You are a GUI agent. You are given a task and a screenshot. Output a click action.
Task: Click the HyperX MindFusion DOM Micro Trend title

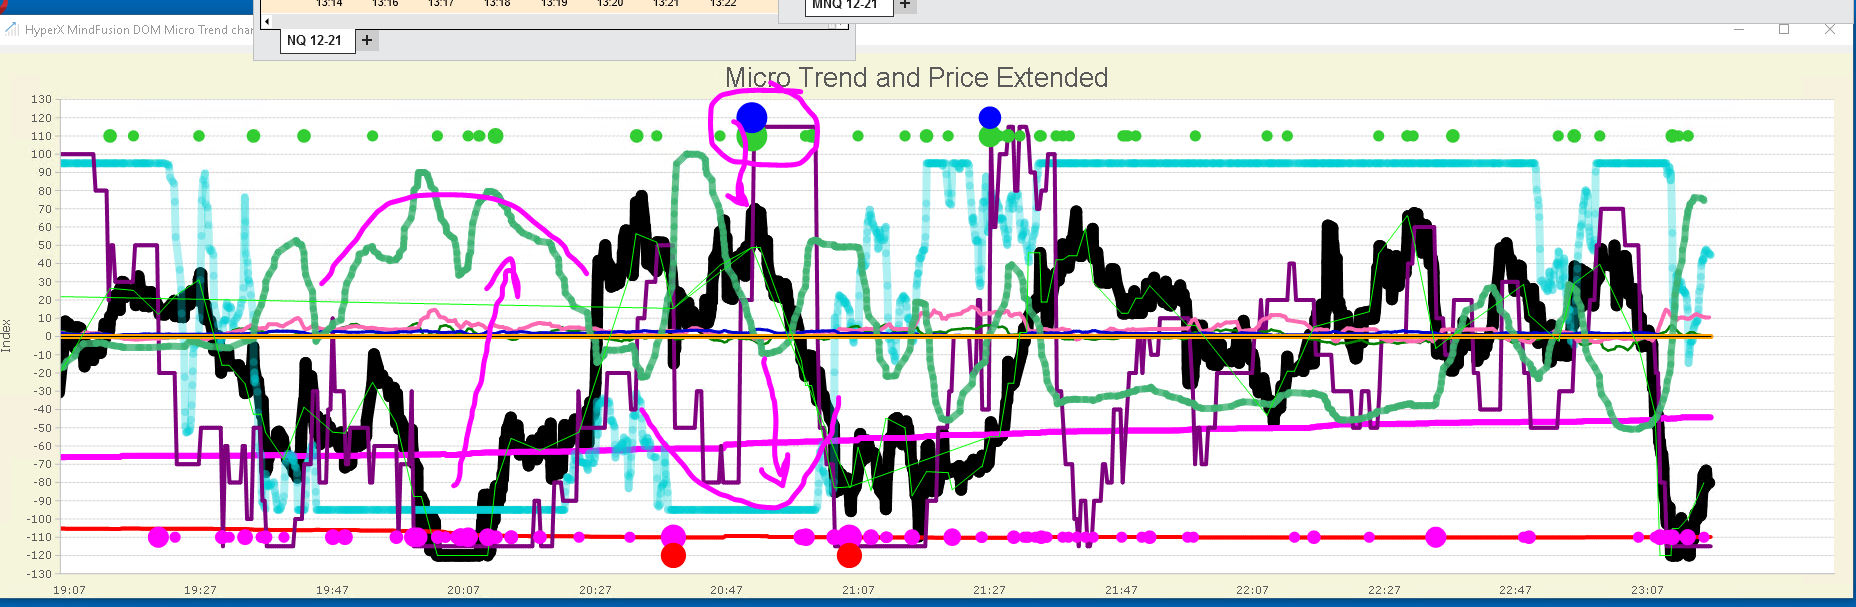139,30
